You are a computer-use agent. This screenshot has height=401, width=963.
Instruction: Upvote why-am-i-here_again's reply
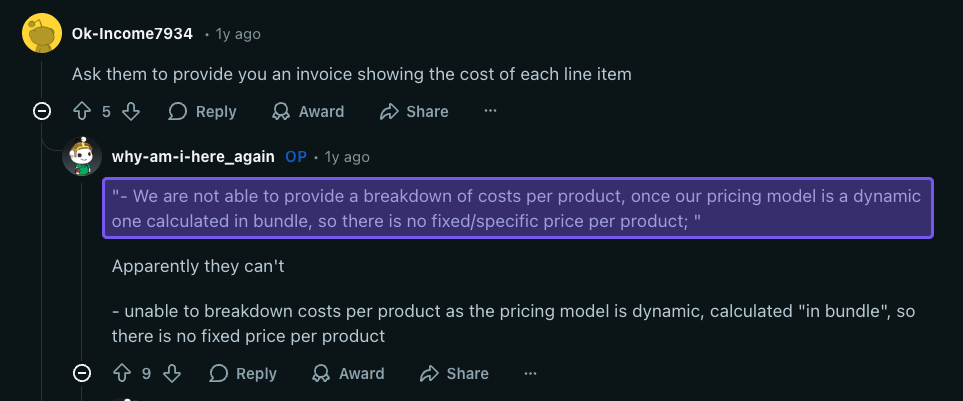[122, 373]
